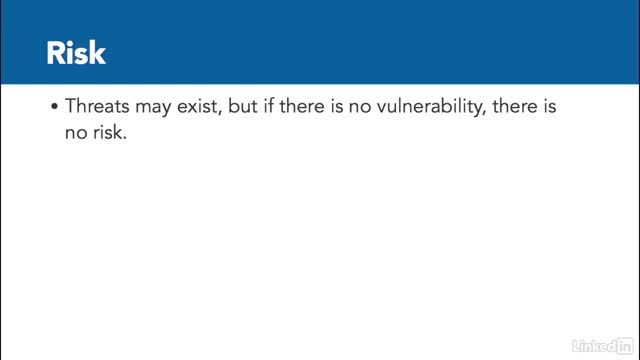The image size is (640, 360).
Task: Click the word 'Threats' in the bullet
Action: (97, 106)
